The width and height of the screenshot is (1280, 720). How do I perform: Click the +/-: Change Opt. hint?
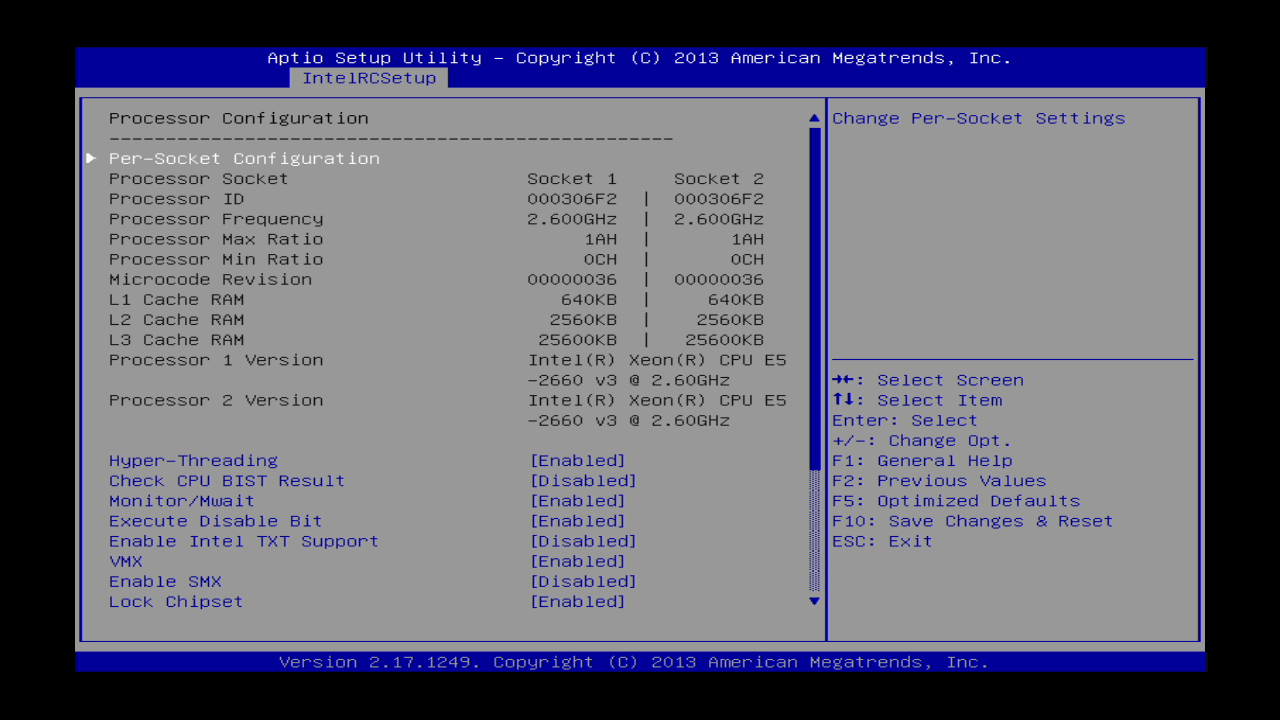922,441
